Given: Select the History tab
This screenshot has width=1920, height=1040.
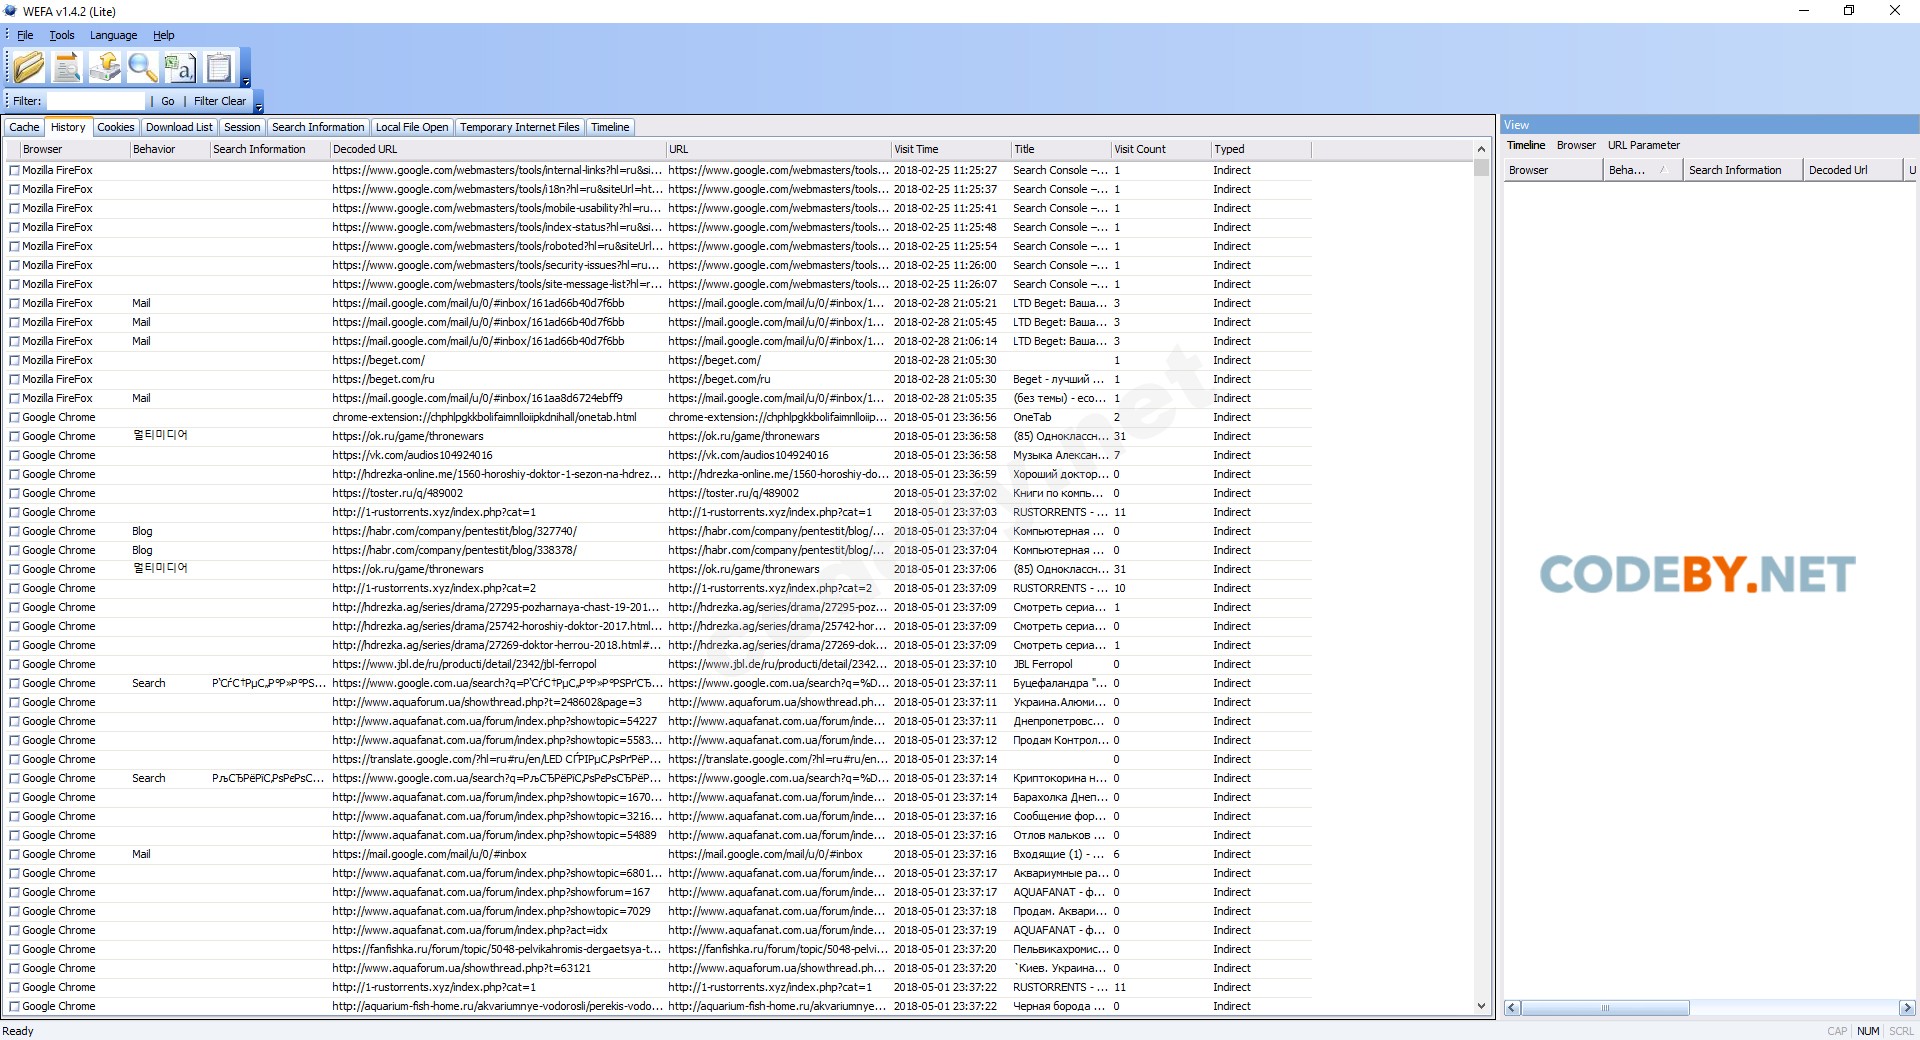Looking at the screenshot, I should coord(68,127).
